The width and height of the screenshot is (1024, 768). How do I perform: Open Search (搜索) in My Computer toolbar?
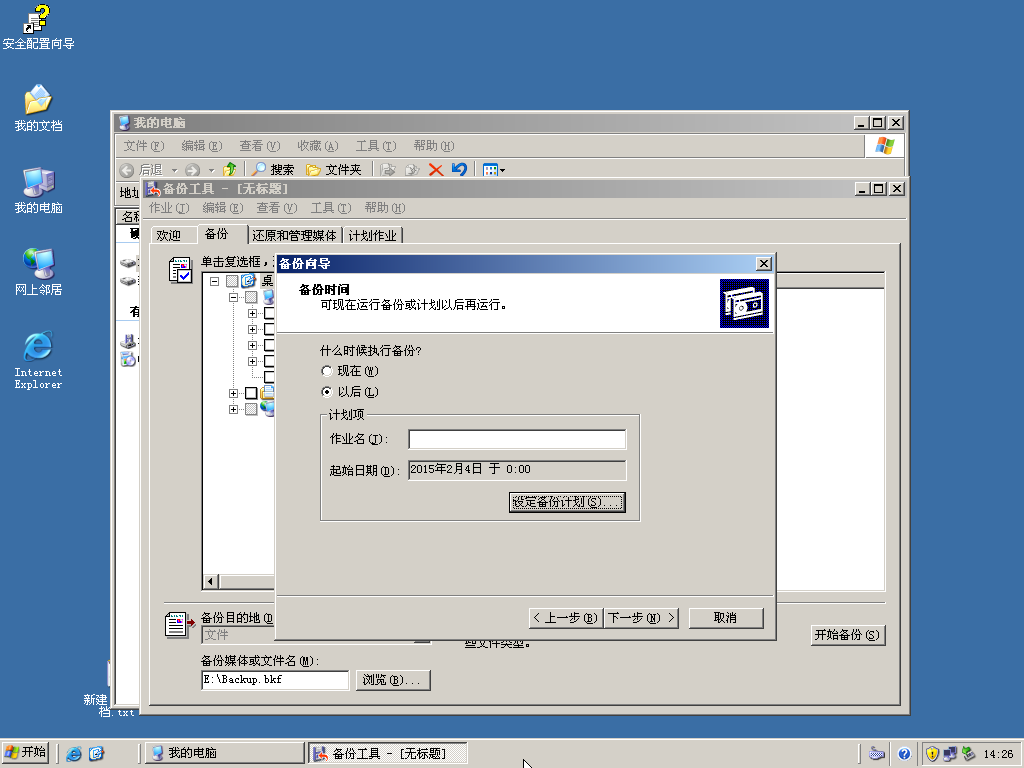click(x=274, y=170)
